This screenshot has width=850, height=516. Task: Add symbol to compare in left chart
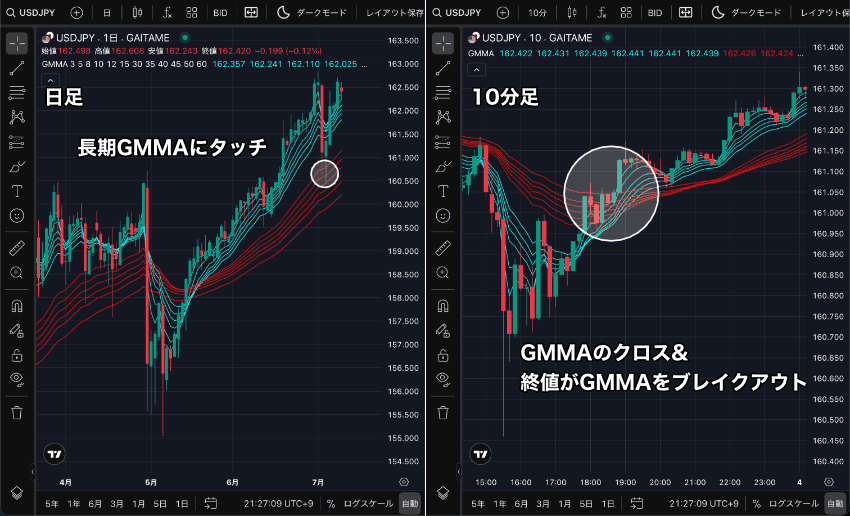[x=76, y=12]
